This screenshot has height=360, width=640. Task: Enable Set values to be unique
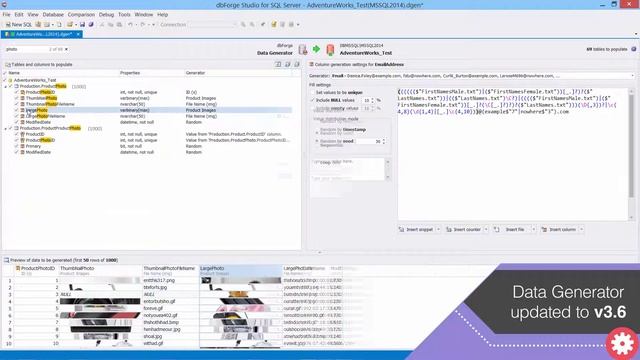tap(312, 93)
